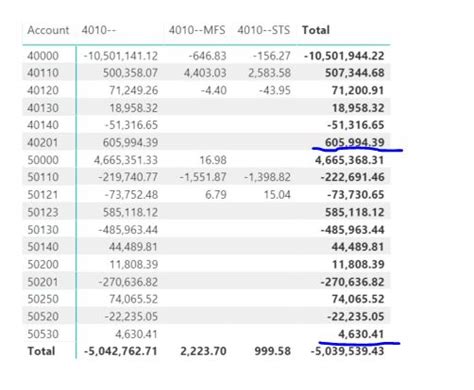
Task: Click column total 999.58
Action: click(x=273, y=351)
